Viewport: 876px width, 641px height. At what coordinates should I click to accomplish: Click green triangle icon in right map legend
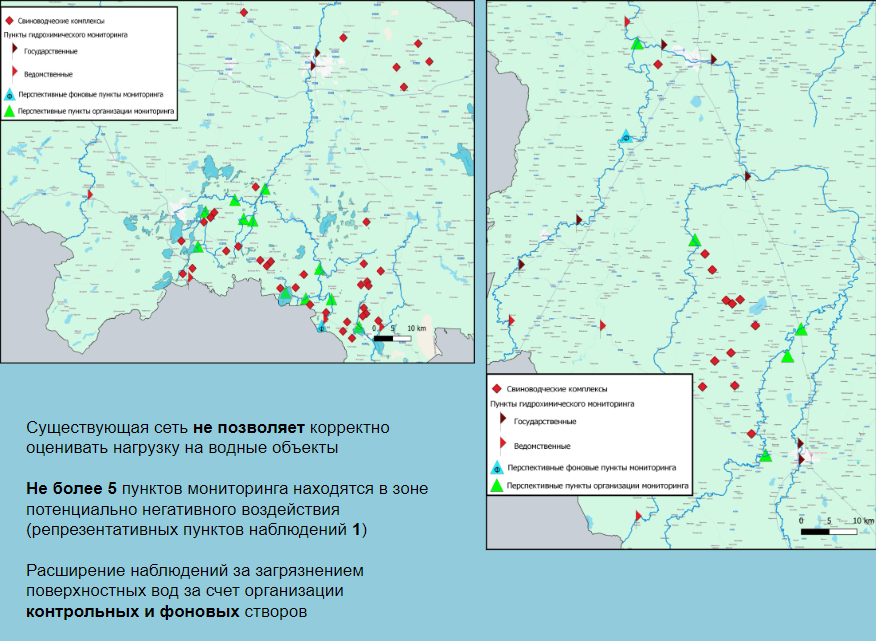click(497, 486)
